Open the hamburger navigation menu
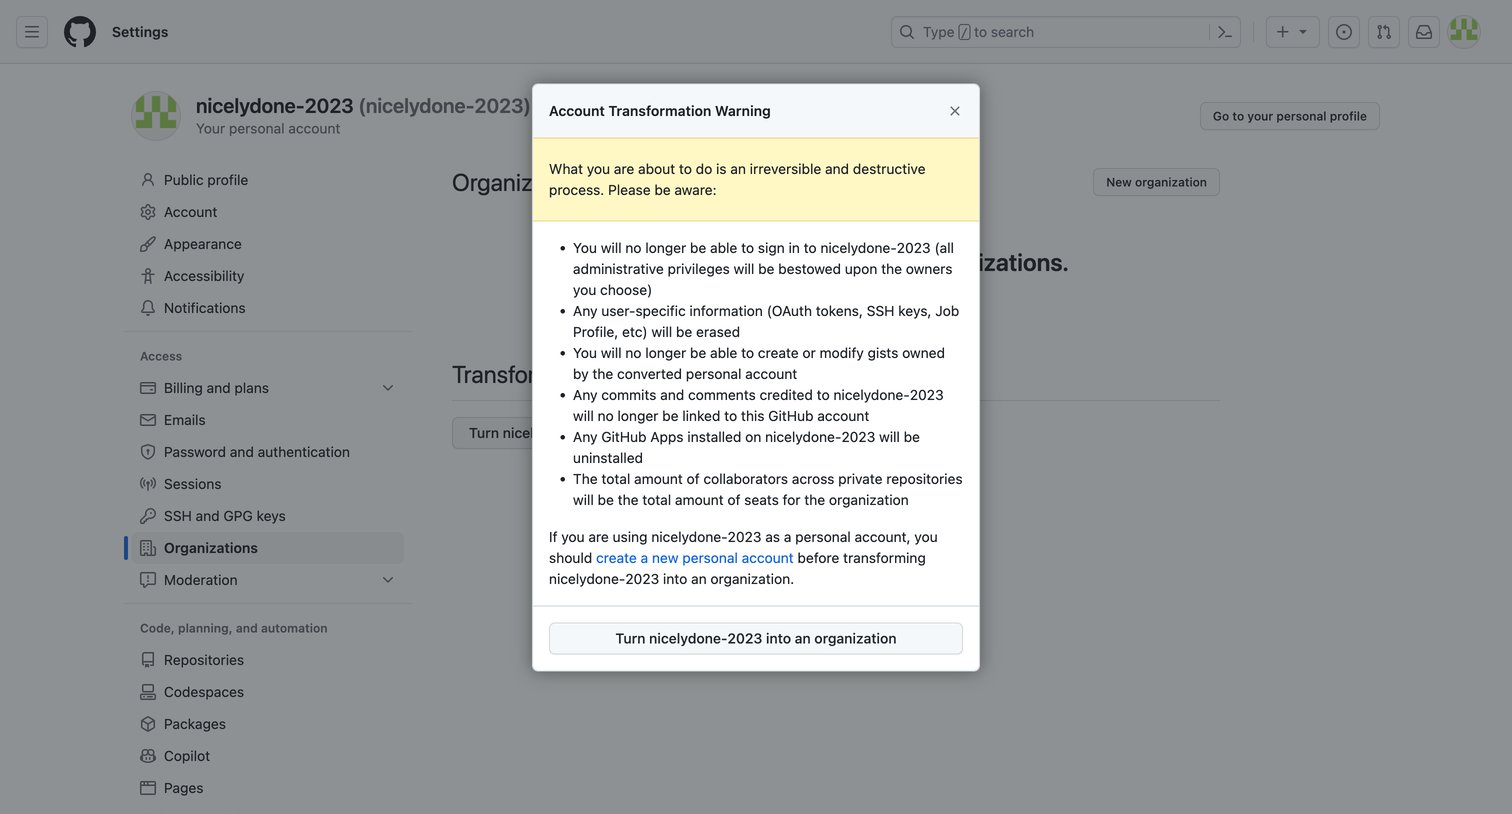This screenshot has height=814, width=1512. coord(32,32)
